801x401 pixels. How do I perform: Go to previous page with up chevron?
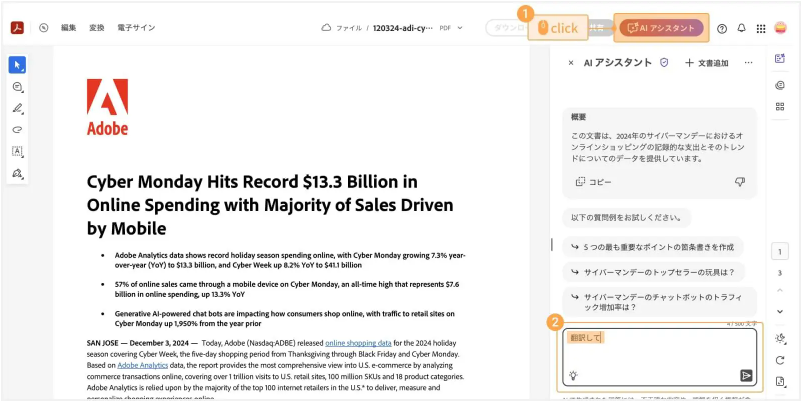[780, 291]
